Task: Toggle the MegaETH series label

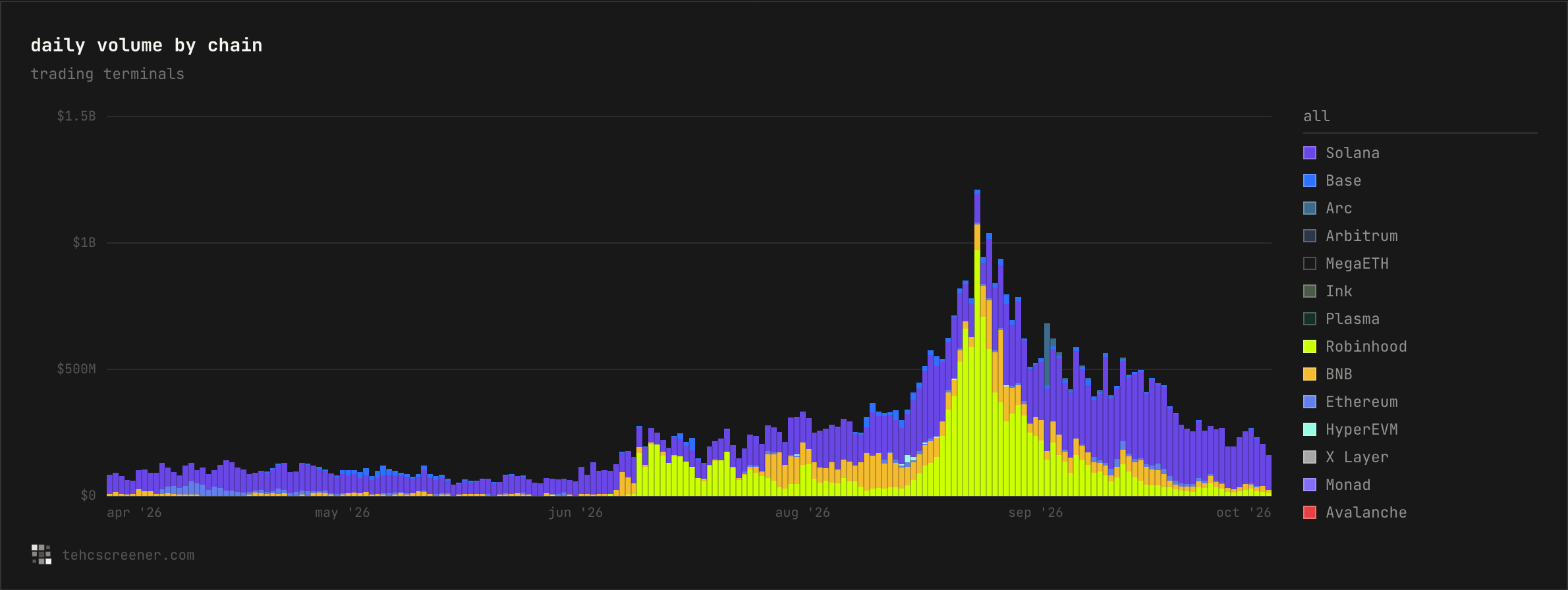Action: coord(1357,264)
